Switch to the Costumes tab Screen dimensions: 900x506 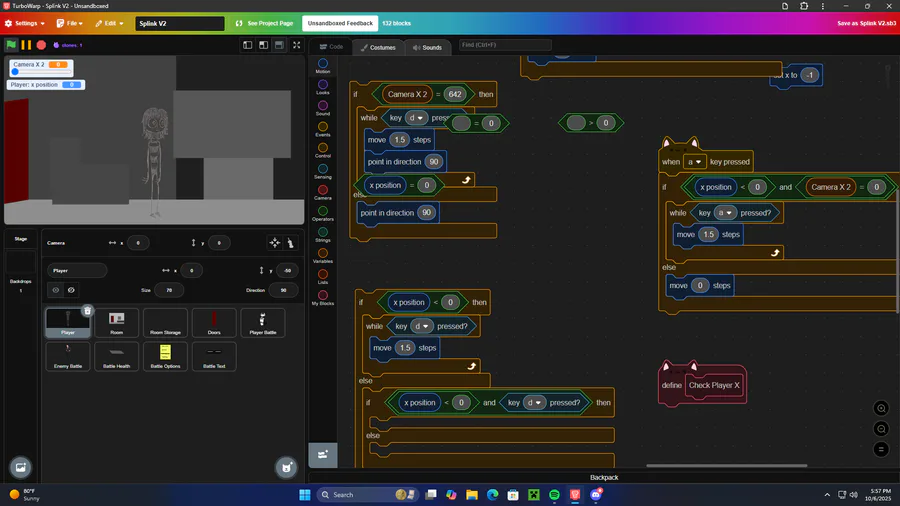click(378, 48)
